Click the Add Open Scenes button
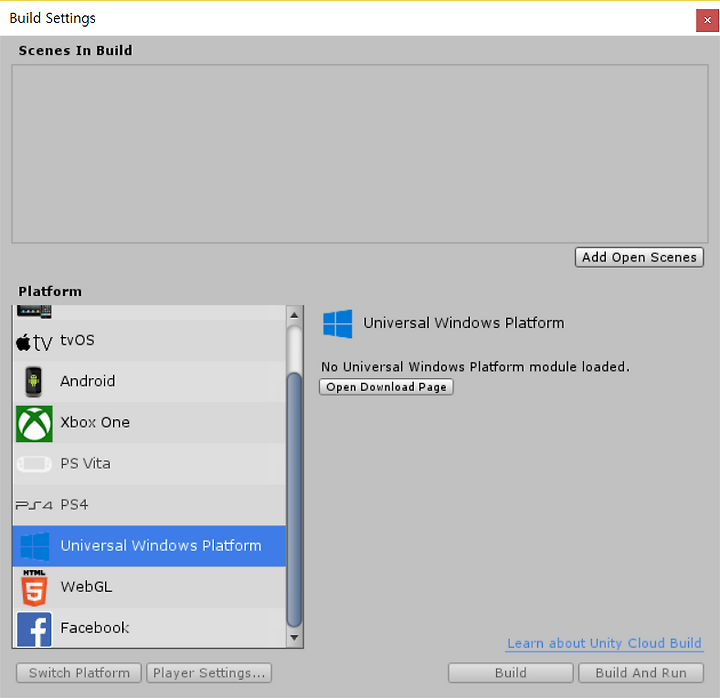Image resolution: width=720 pixels, height=698 pixels. [x=639, y=257]
